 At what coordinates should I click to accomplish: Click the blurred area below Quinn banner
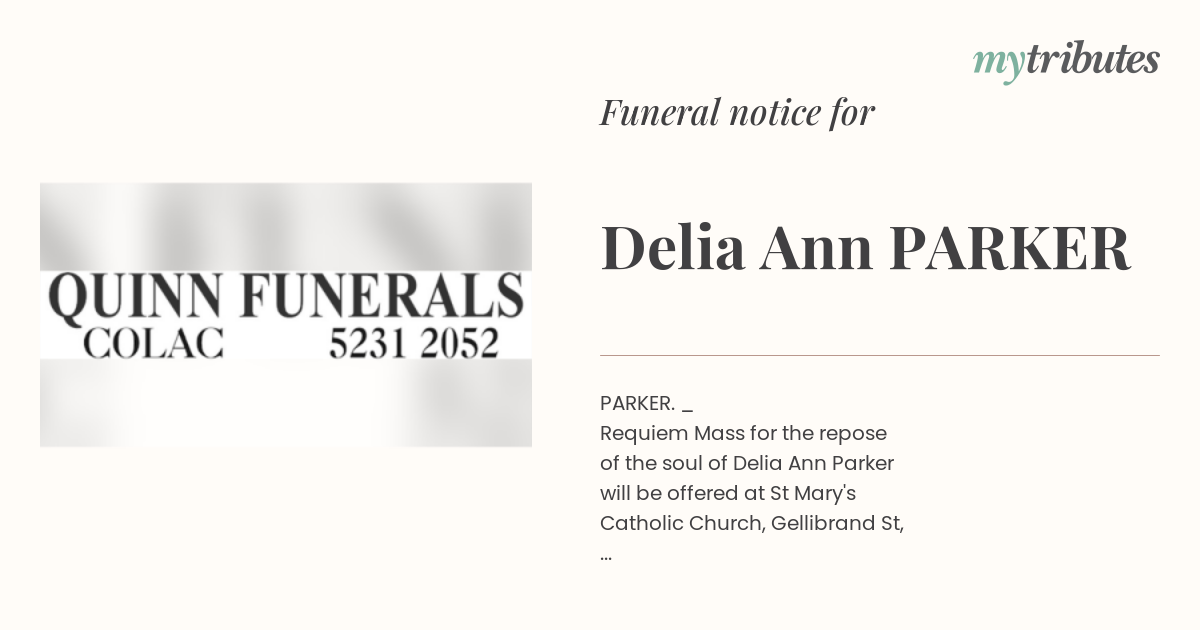click(x=286, y=403)
